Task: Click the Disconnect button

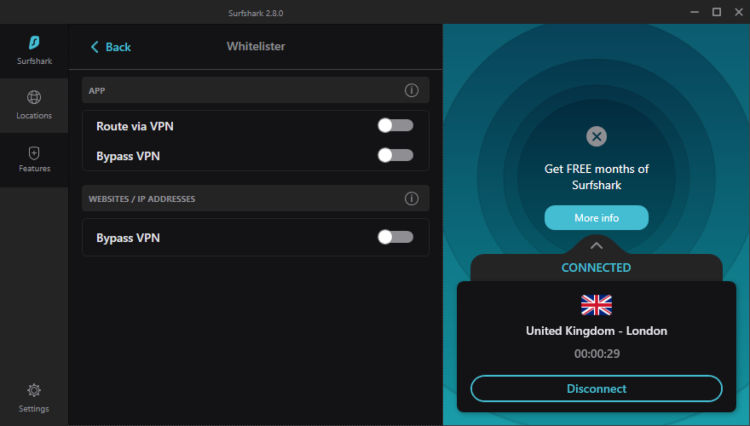Action: 596,388
